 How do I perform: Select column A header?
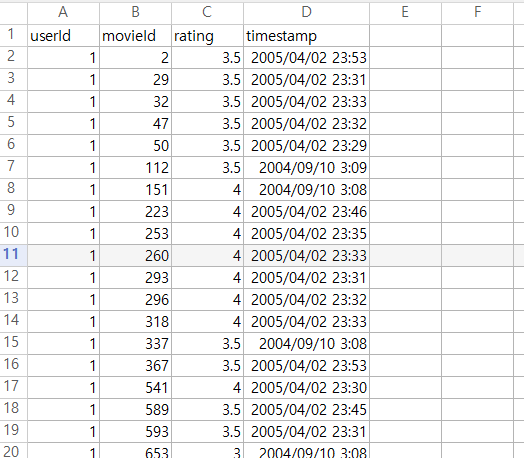pyautogui.click(x=63, y=13)
